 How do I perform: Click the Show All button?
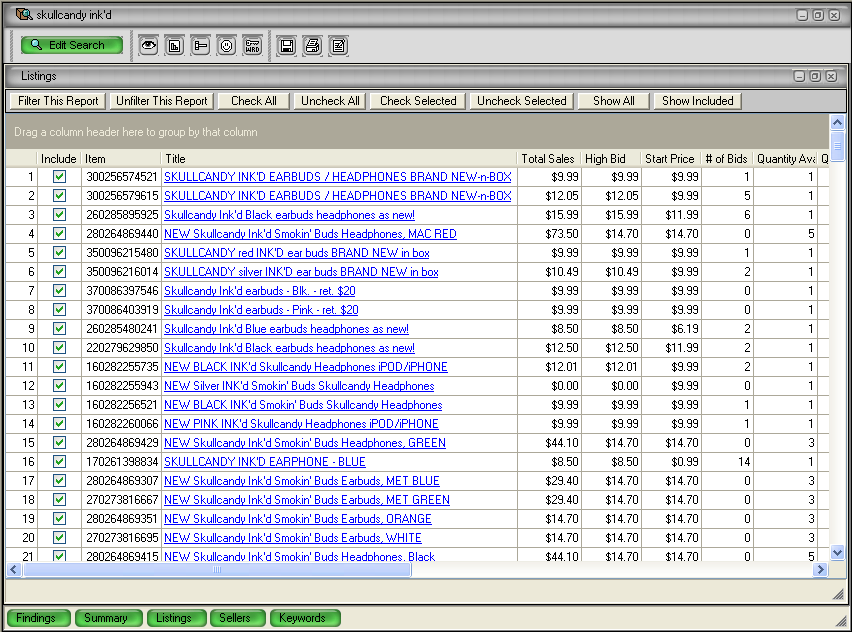(x=614, y=101)
